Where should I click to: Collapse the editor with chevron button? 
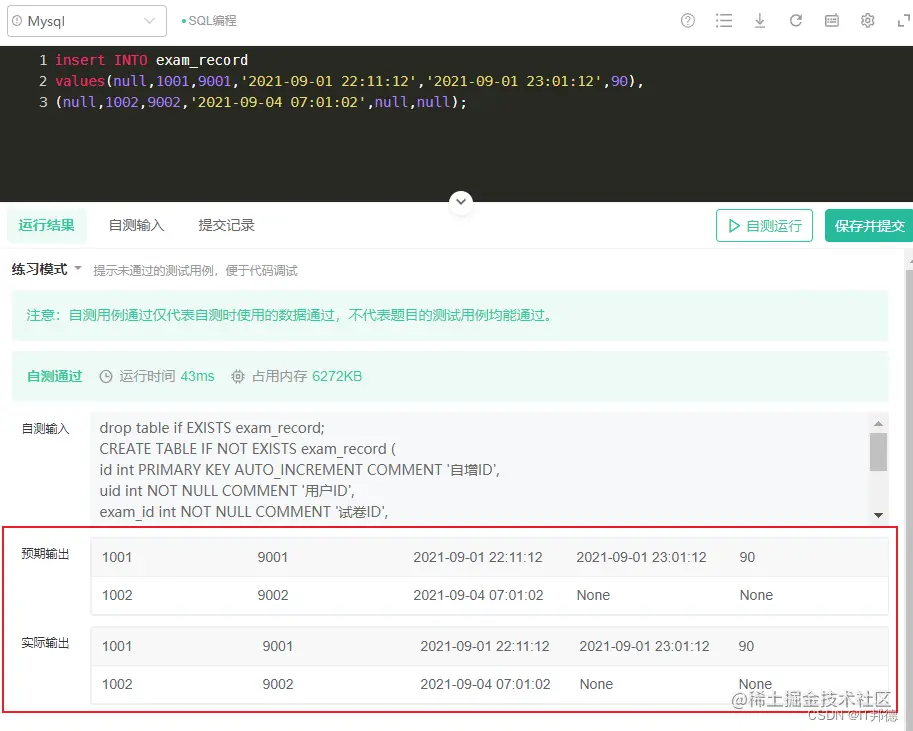click(x=461, y=202)
